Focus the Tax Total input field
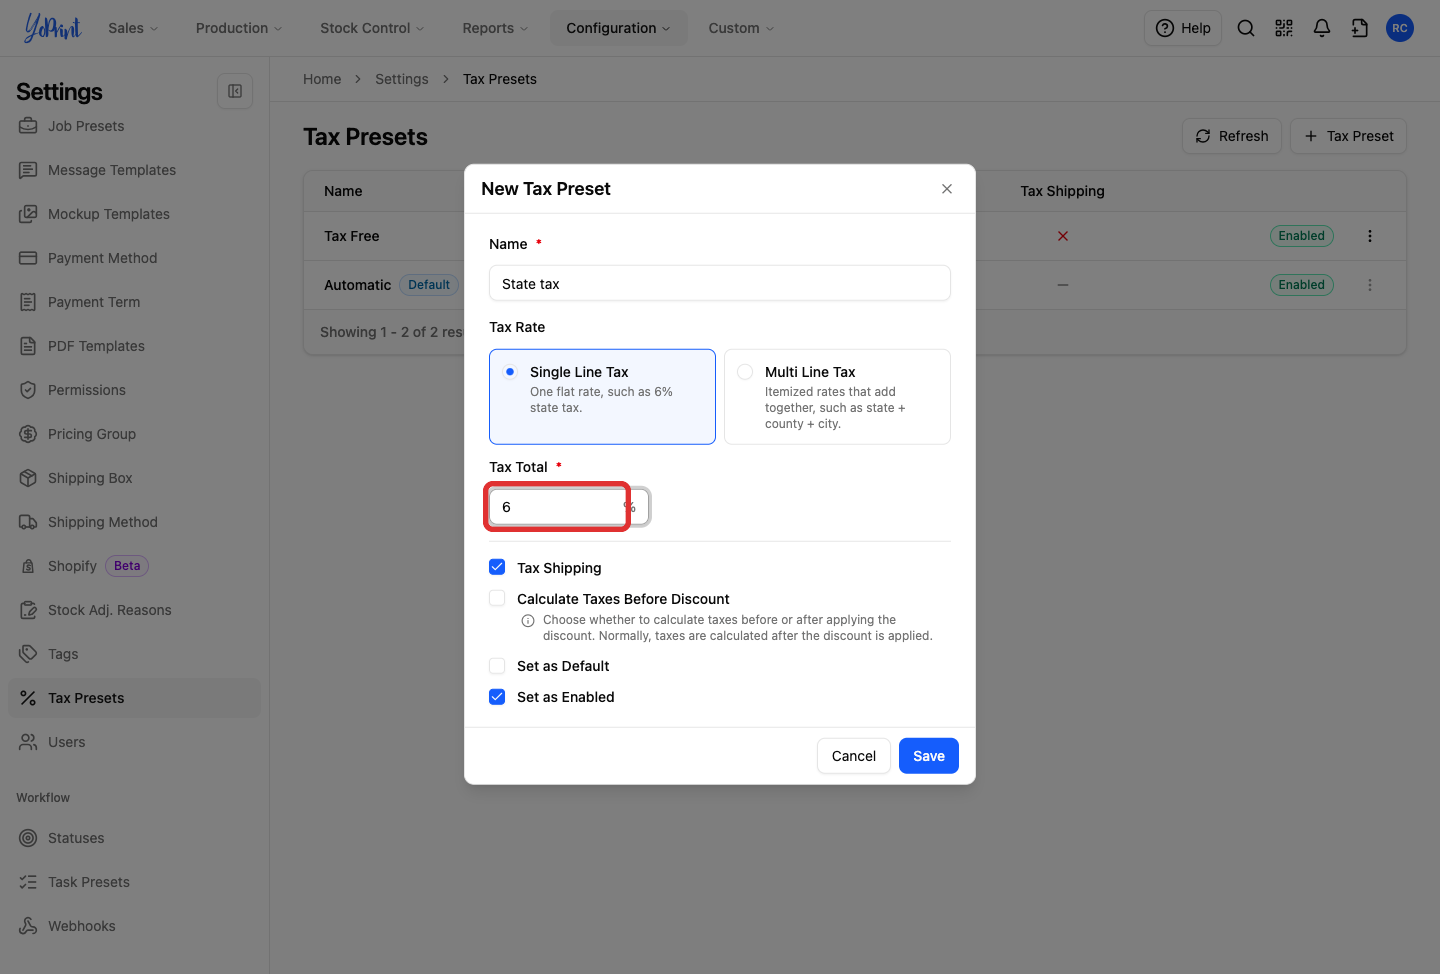The height and width of the screenshot is (974, 1440). point(569,507)
